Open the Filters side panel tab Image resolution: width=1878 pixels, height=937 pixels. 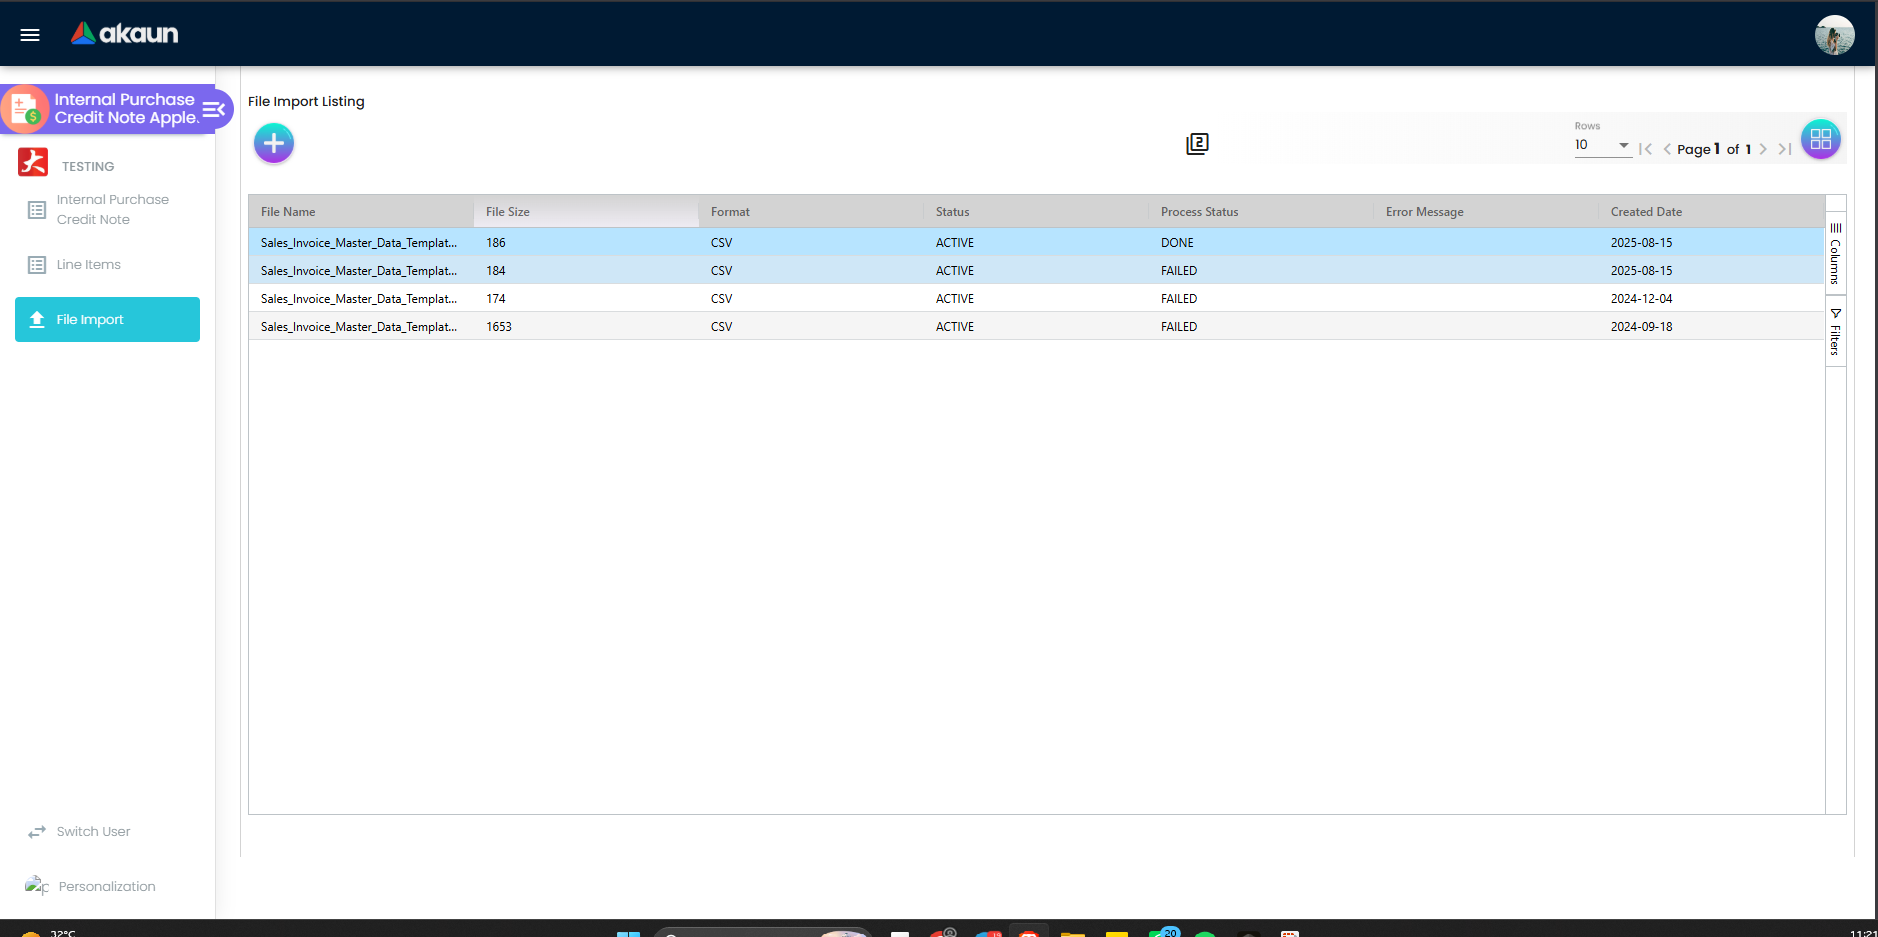(x=1835, y=331)
